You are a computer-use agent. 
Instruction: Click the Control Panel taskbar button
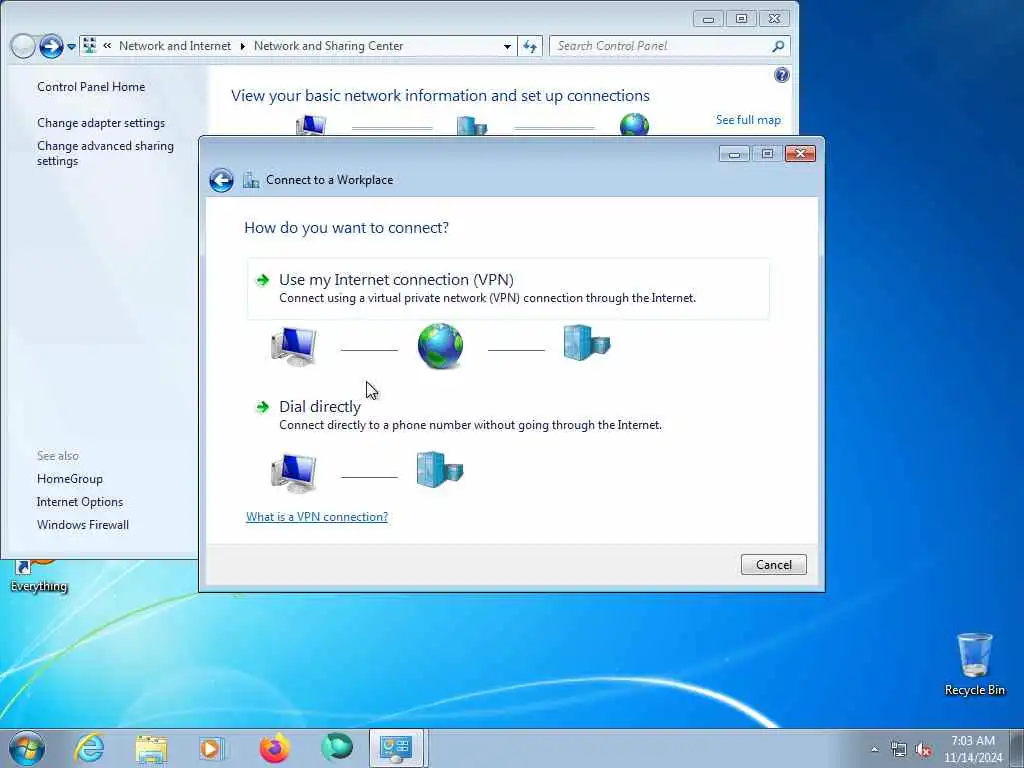tap(398, 748)
